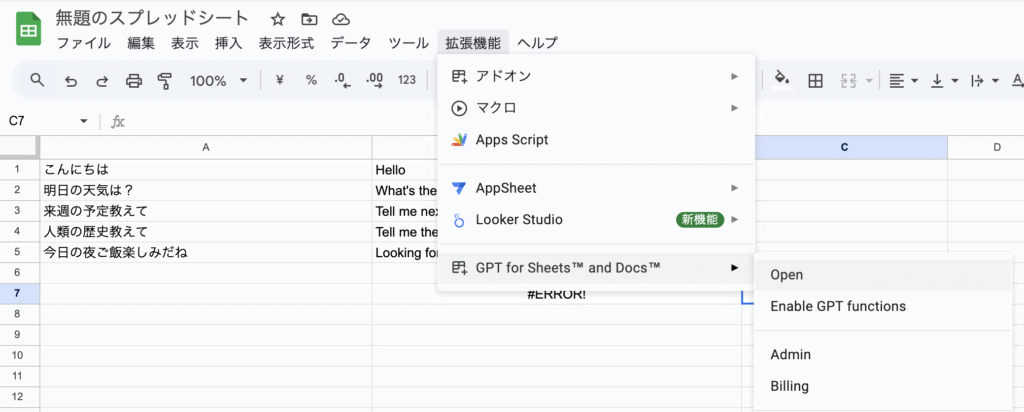The height and width of the screenshot is (412, 1024).
Task: Apply yen currency format
Action: click(x=280, y=80)
